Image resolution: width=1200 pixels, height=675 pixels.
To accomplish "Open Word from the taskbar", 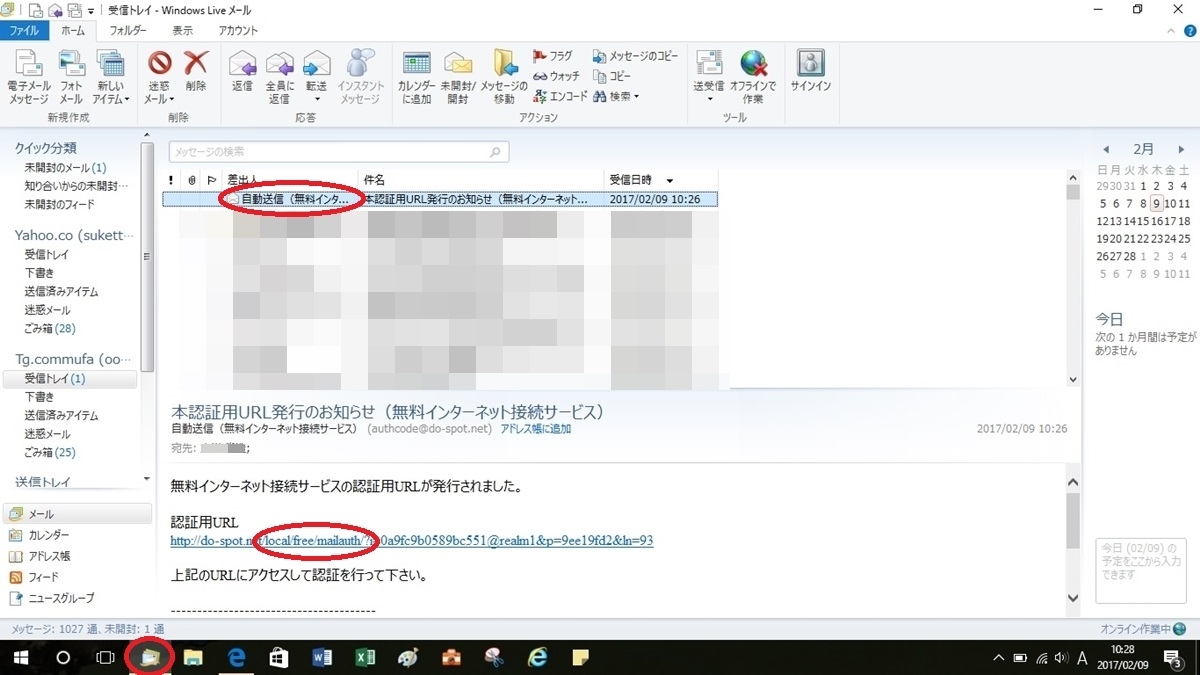I will click(322, 657).
